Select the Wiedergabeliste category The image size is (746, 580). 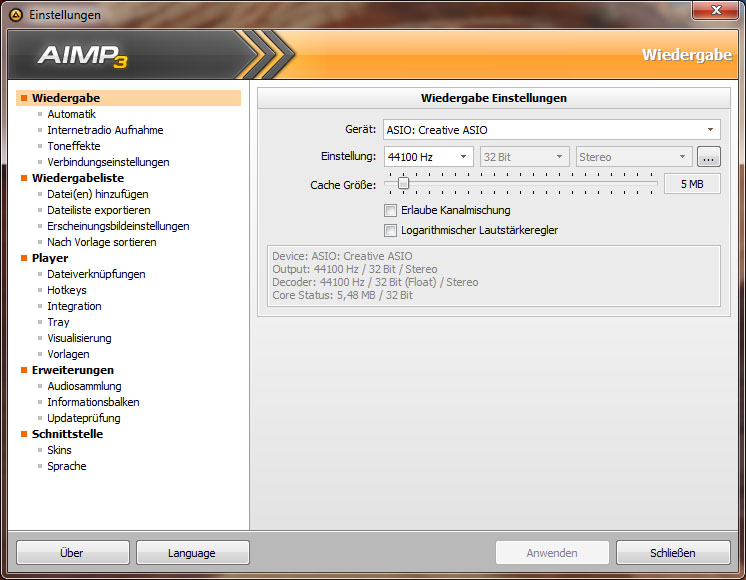point(78,178)
